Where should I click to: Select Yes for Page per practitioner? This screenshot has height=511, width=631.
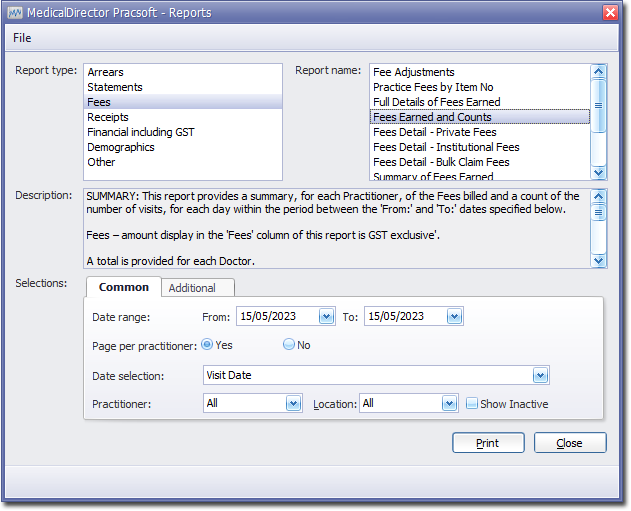point(207,344)
